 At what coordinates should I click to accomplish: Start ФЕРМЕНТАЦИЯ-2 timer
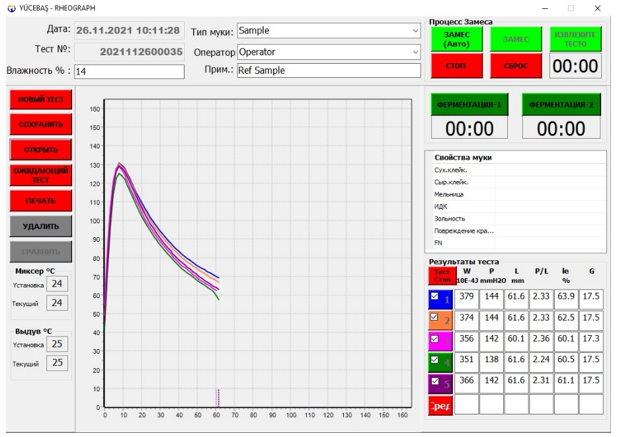click(561, 104)
